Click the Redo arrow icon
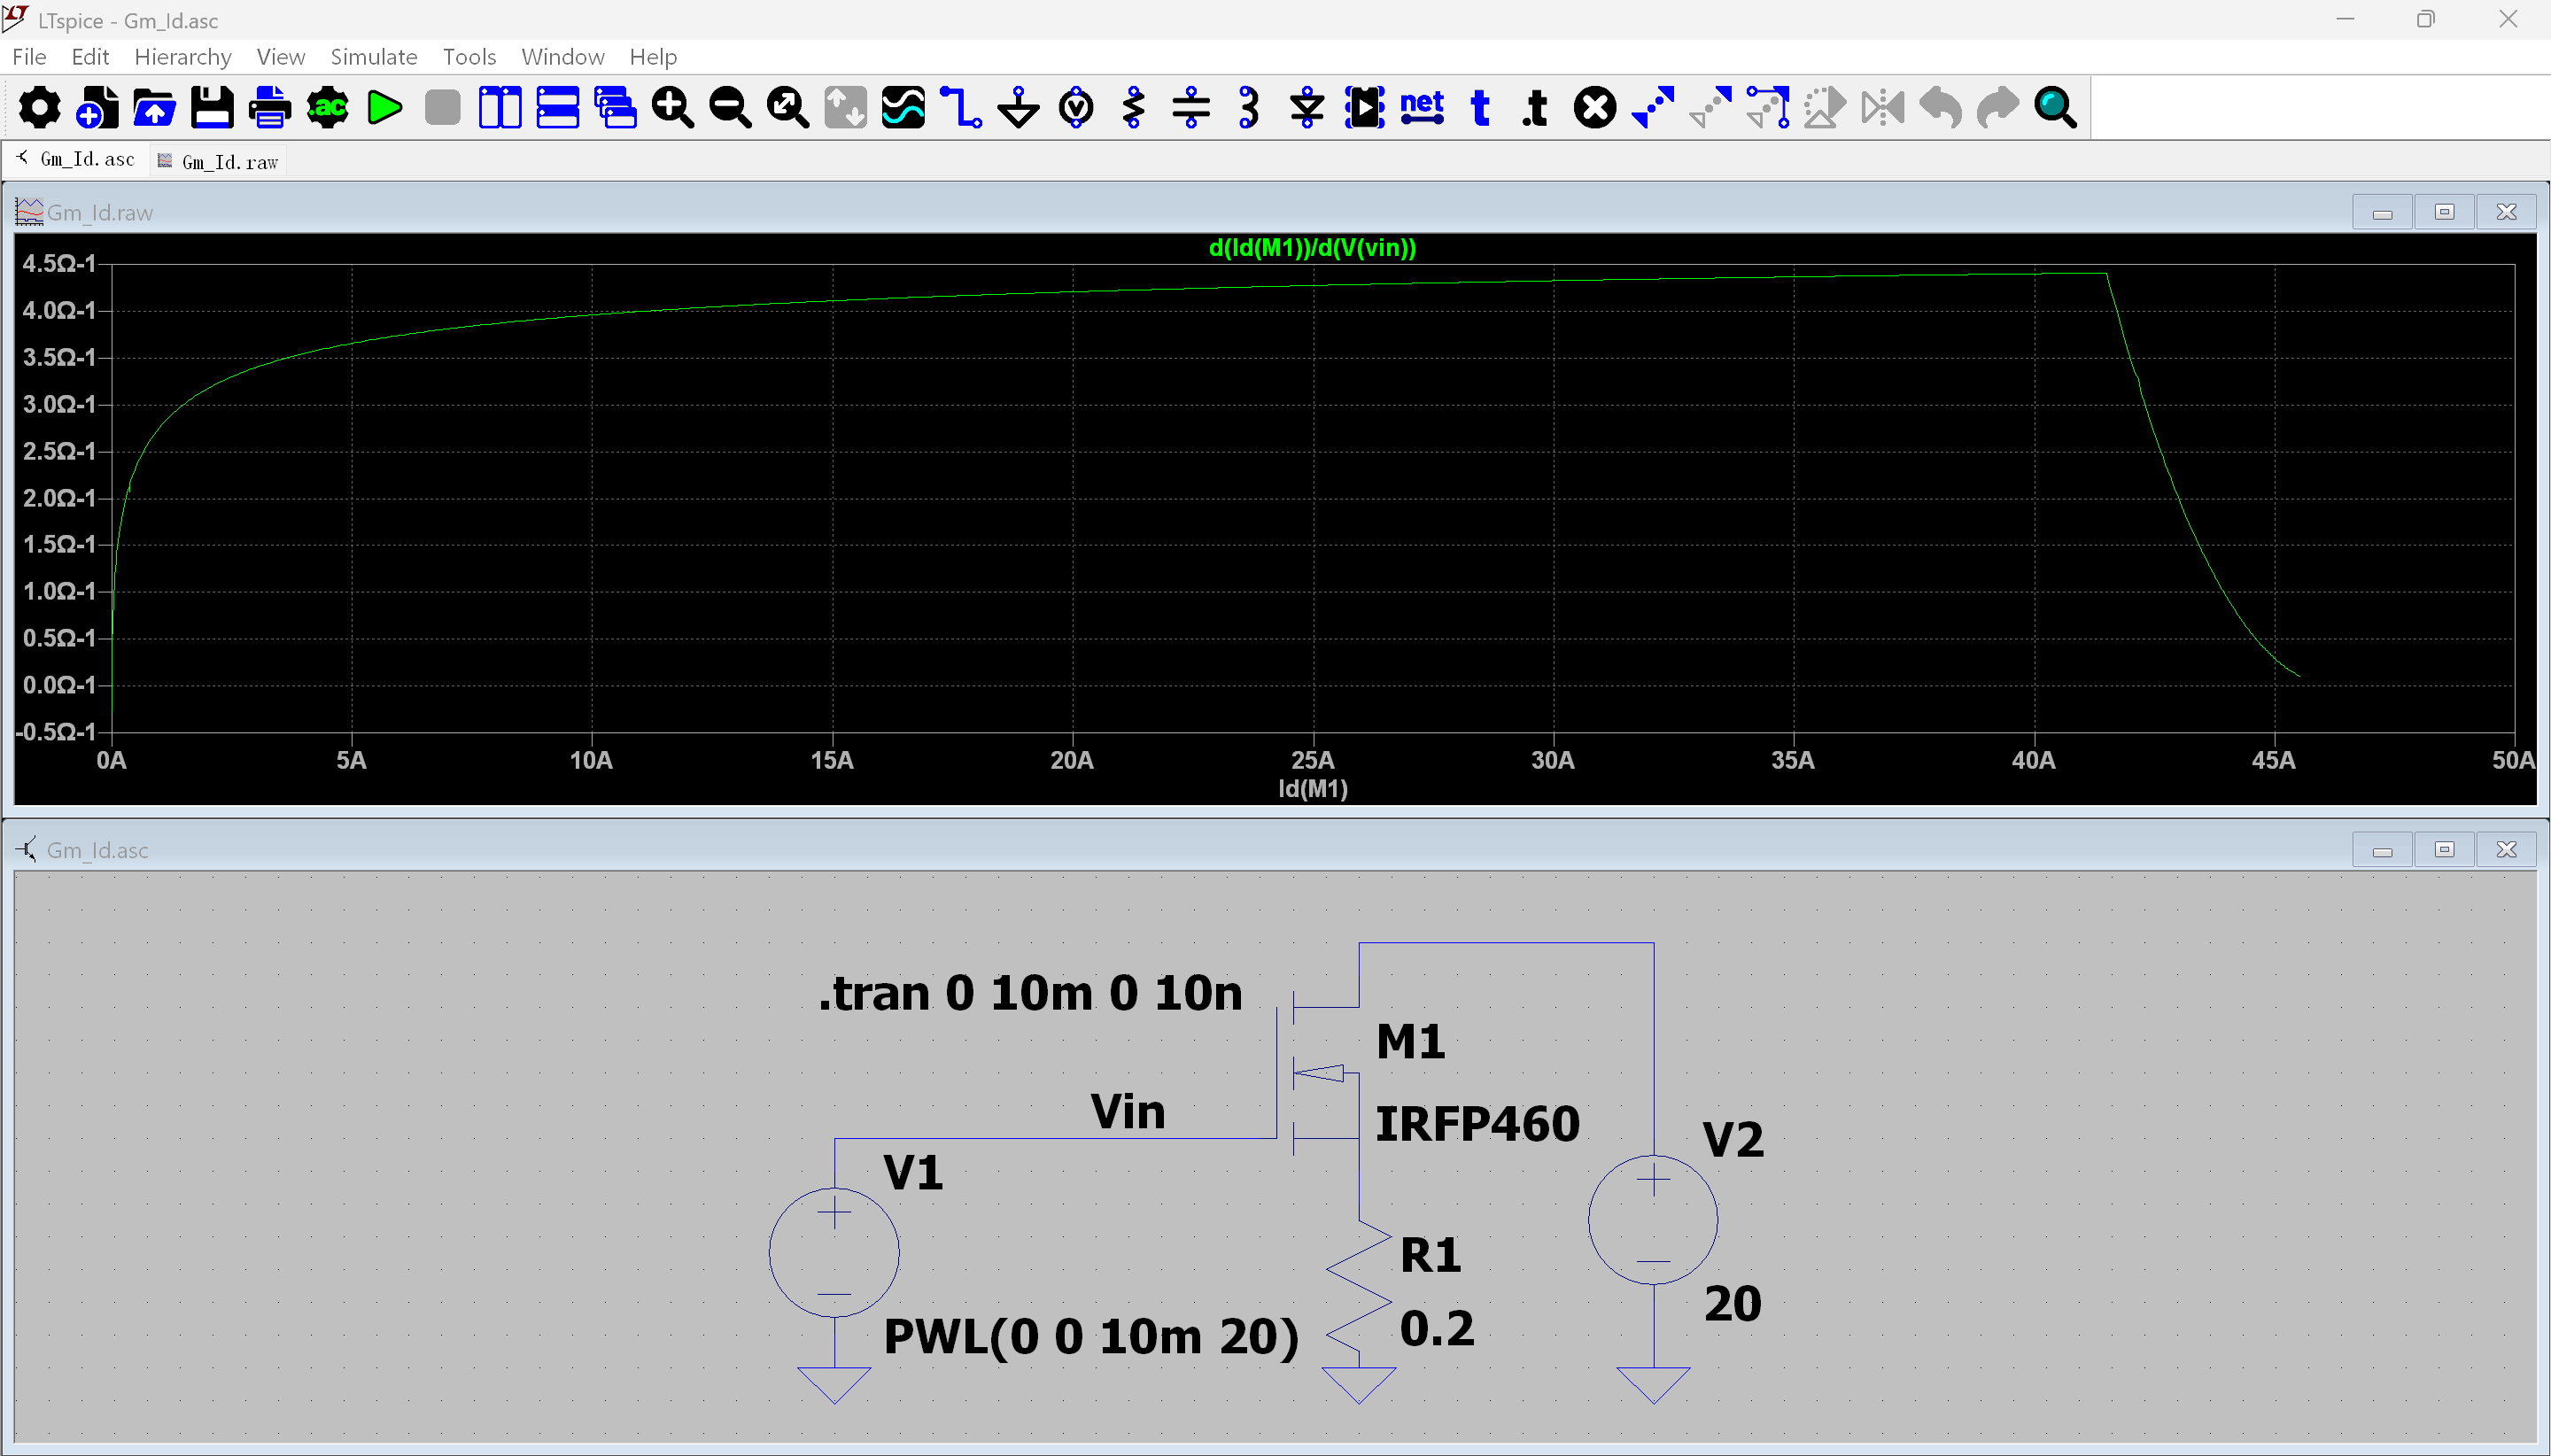2551x1456 pixels. click(x=1998, y=107)
